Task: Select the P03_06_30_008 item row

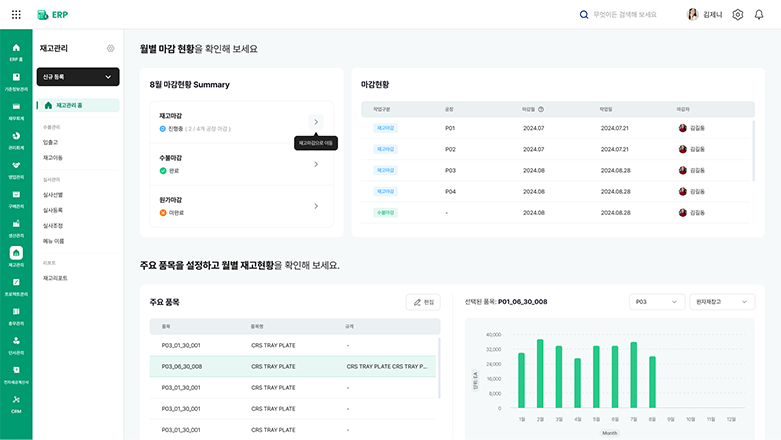Action: tap(292, 366)
